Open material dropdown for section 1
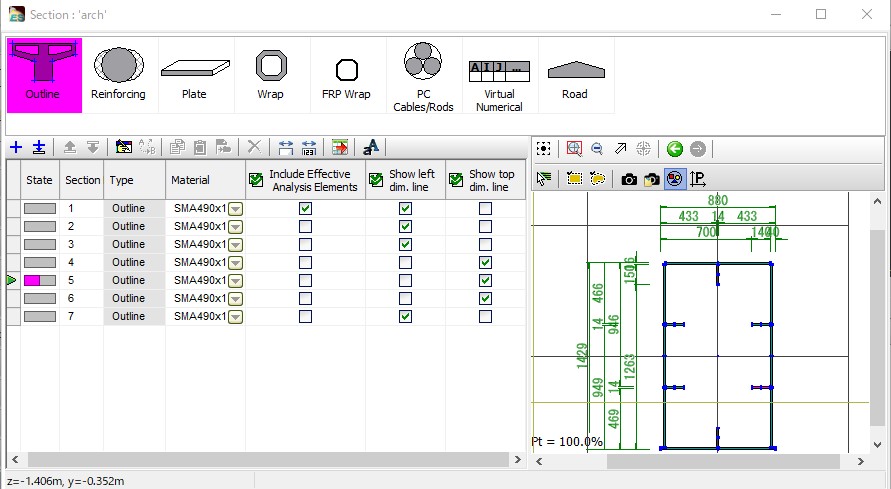891x489 pixels. [236, 209]
